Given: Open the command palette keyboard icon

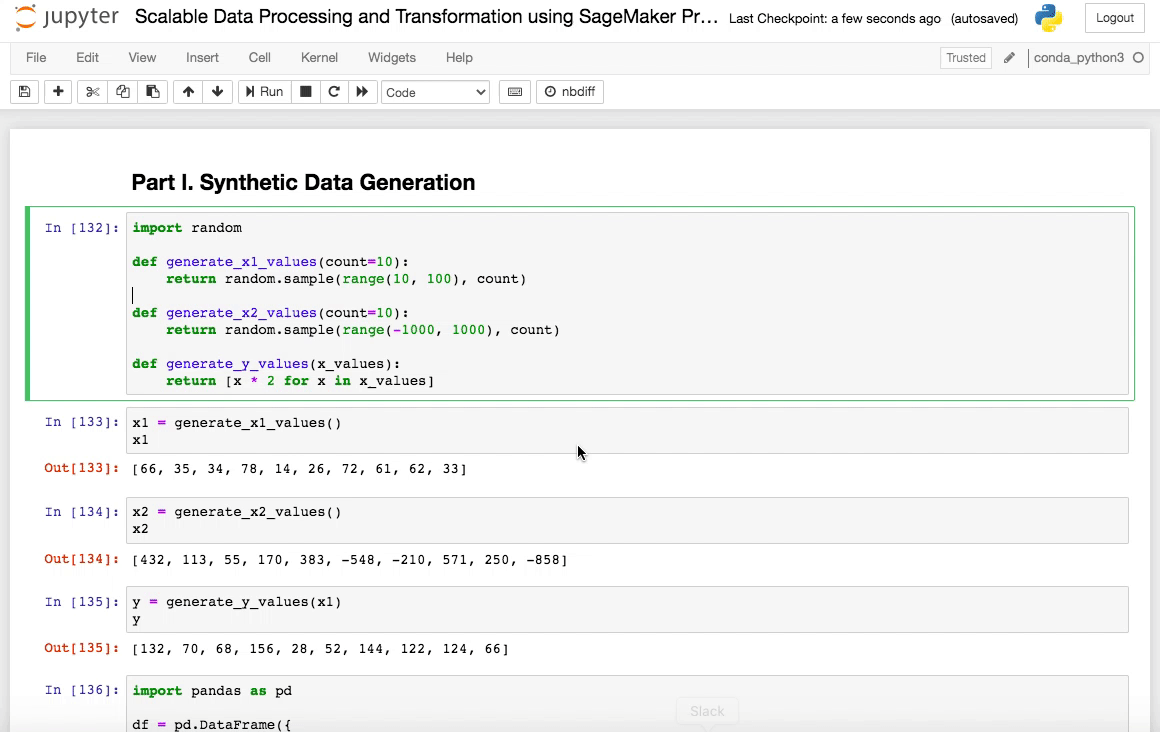Looking at the screenshot, I should (x=515, y=92).
